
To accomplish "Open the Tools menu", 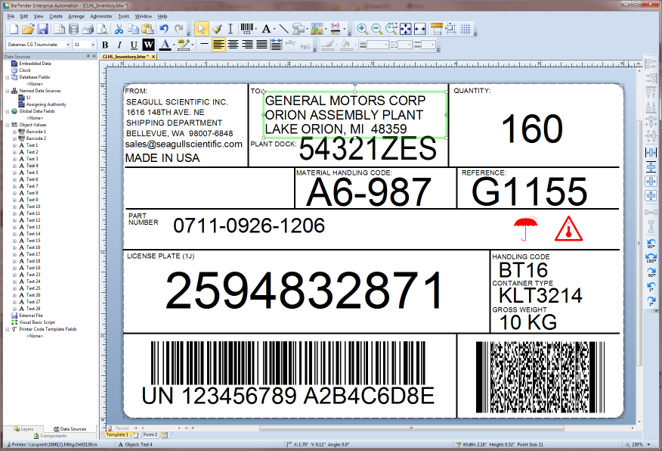I will click(x=124, y=16).
